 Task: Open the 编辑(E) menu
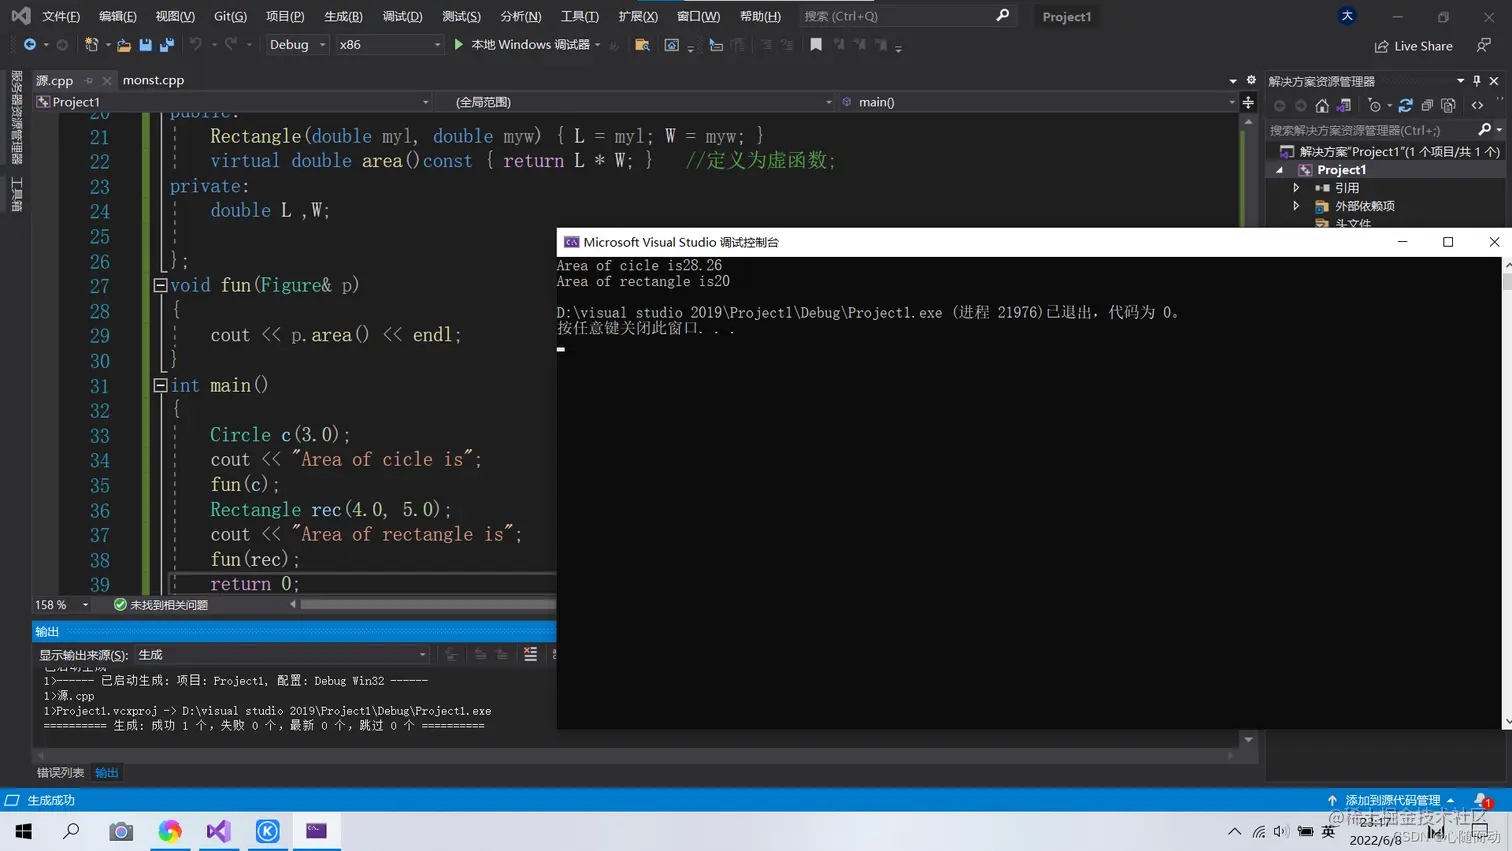click(118, 16)
